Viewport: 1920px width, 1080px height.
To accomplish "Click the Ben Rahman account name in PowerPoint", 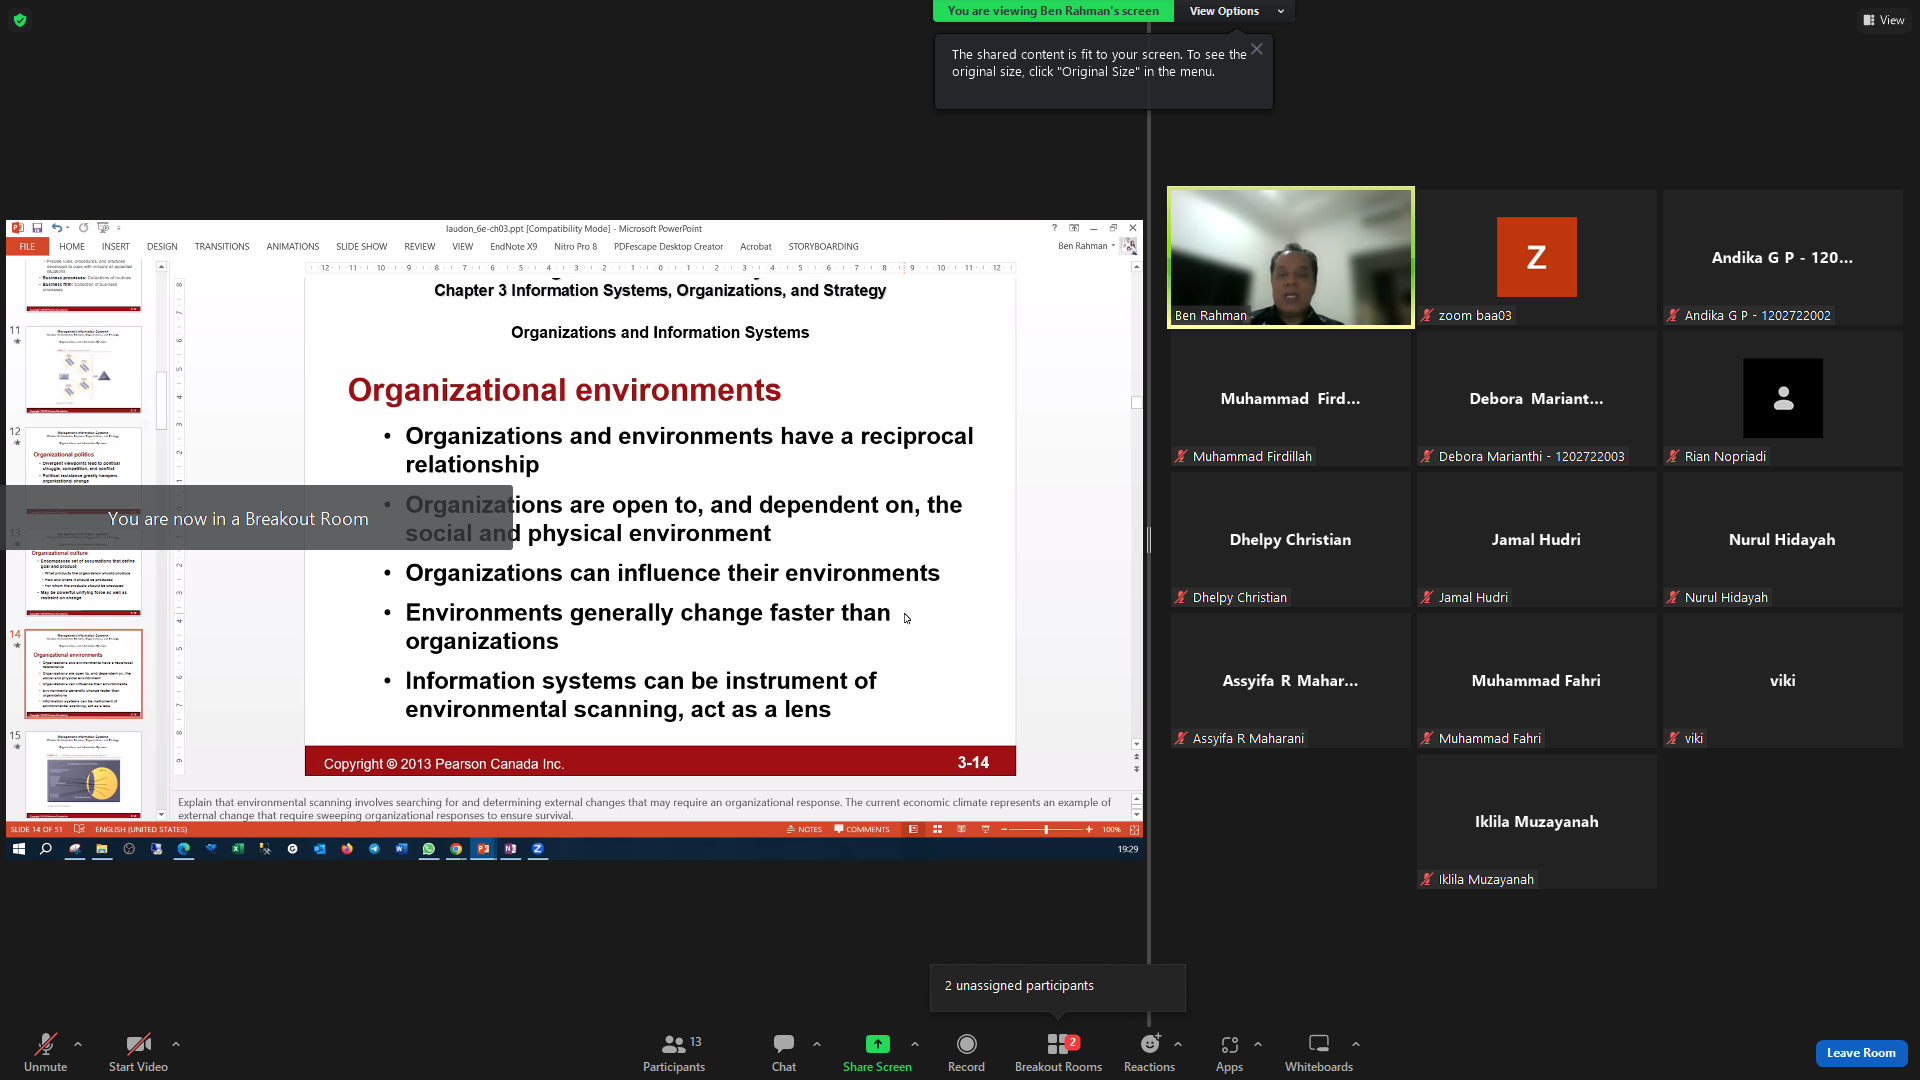I will 1083,246.
